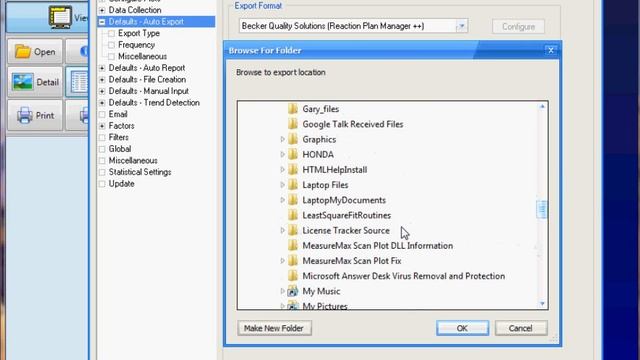Click the list view icon beside Detail
640x360 pixels.
(x=78, y=82)
